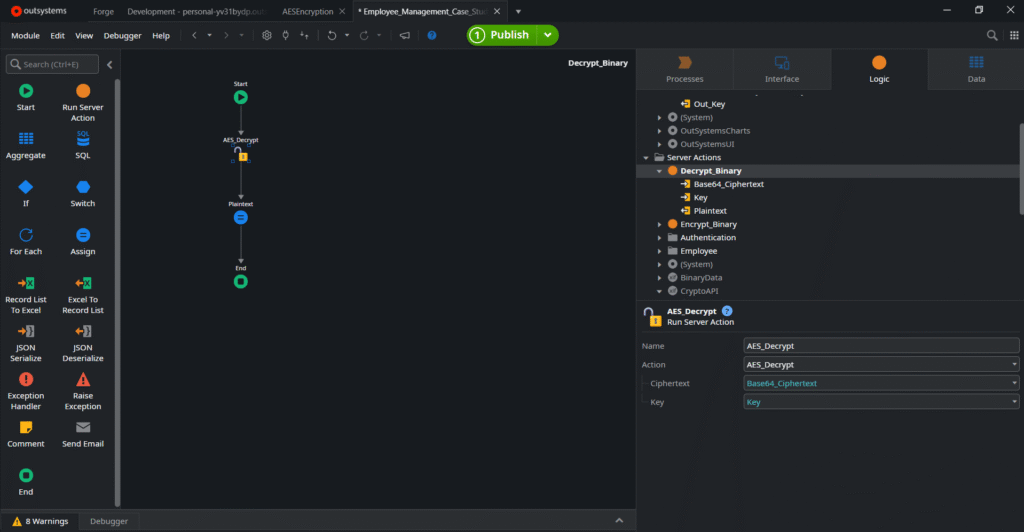The image size is (1024, 532).
Task: Open the help question mark icon
Action: [432, 35]
